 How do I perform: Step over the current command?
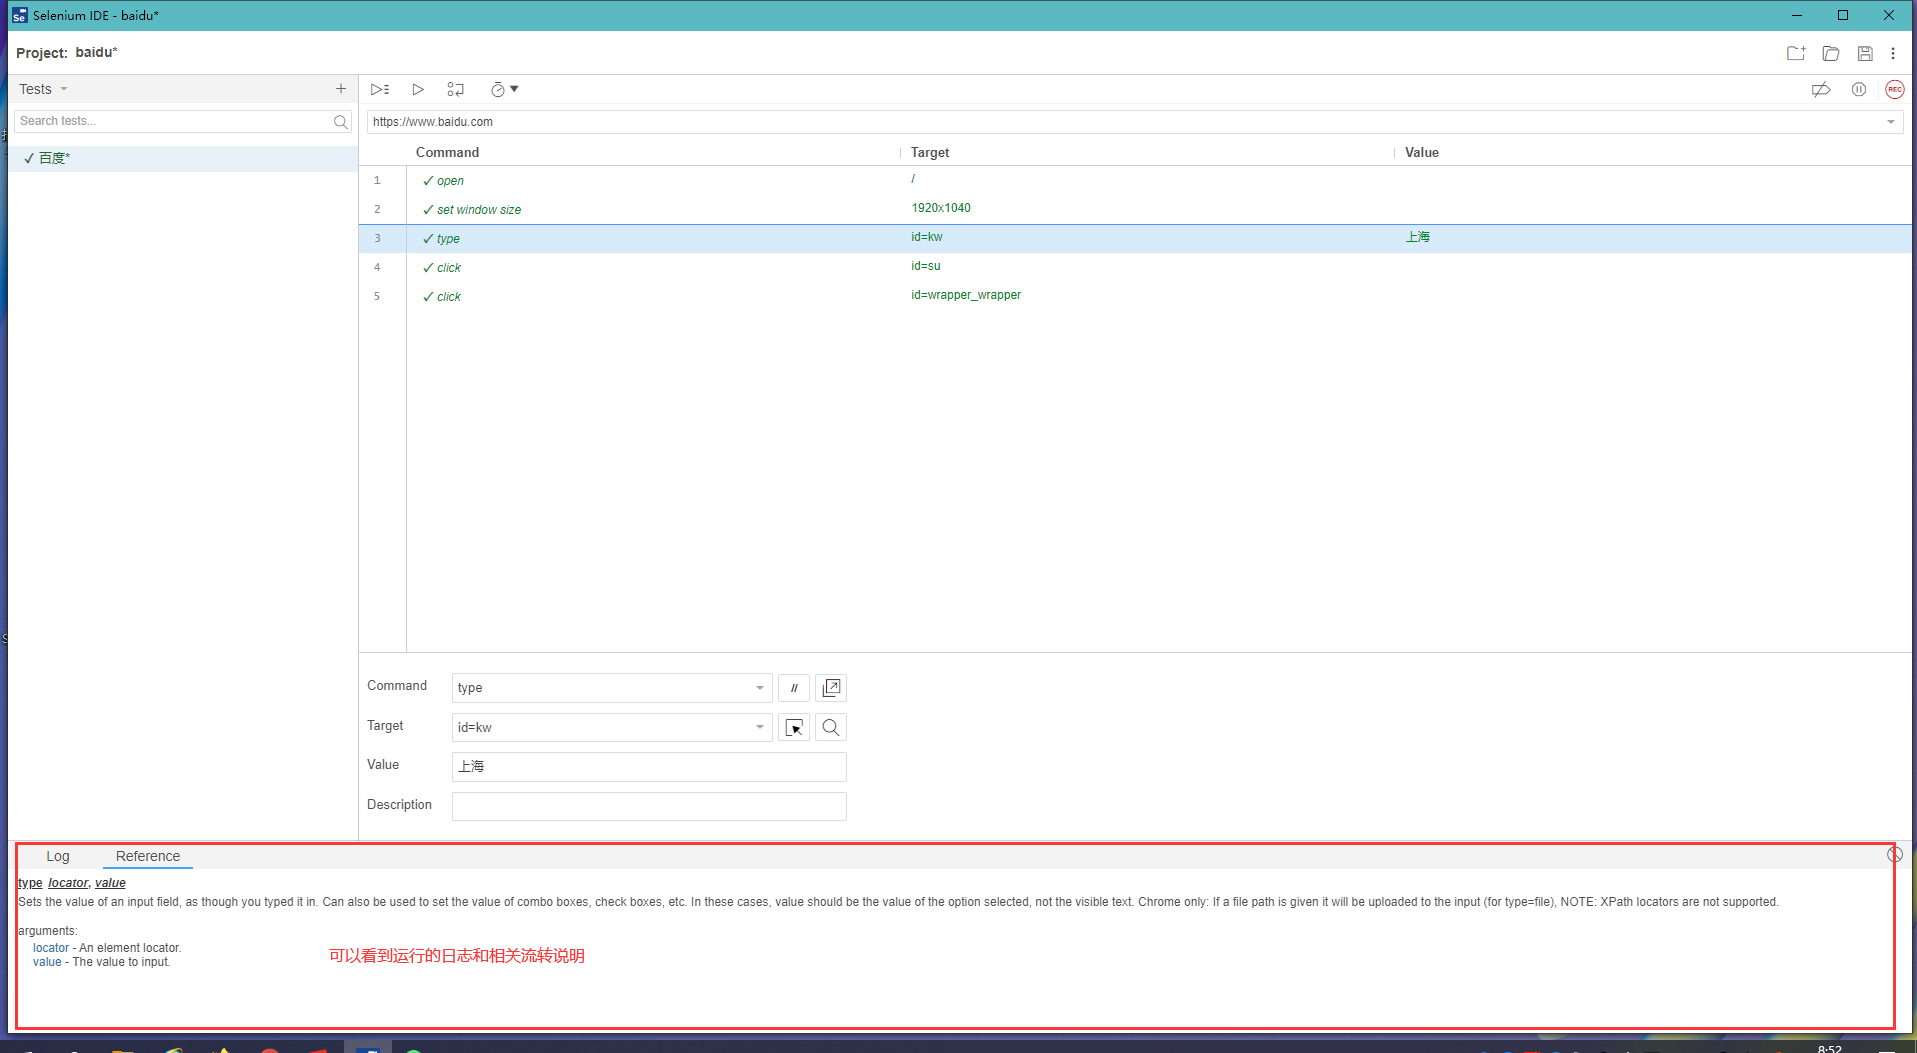tap(455, 89)
